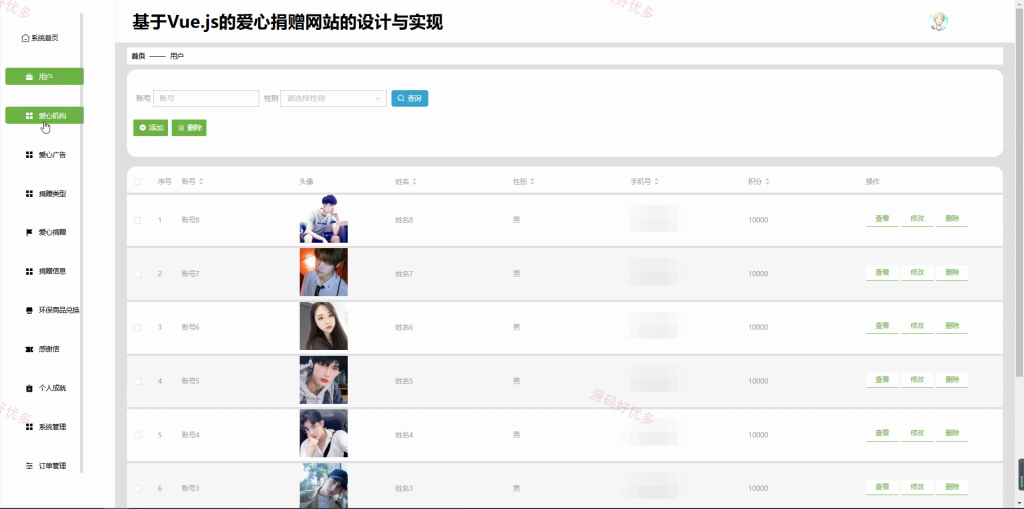
Task: Open 系统首页 in the sidebar
Action: point(40,38)
